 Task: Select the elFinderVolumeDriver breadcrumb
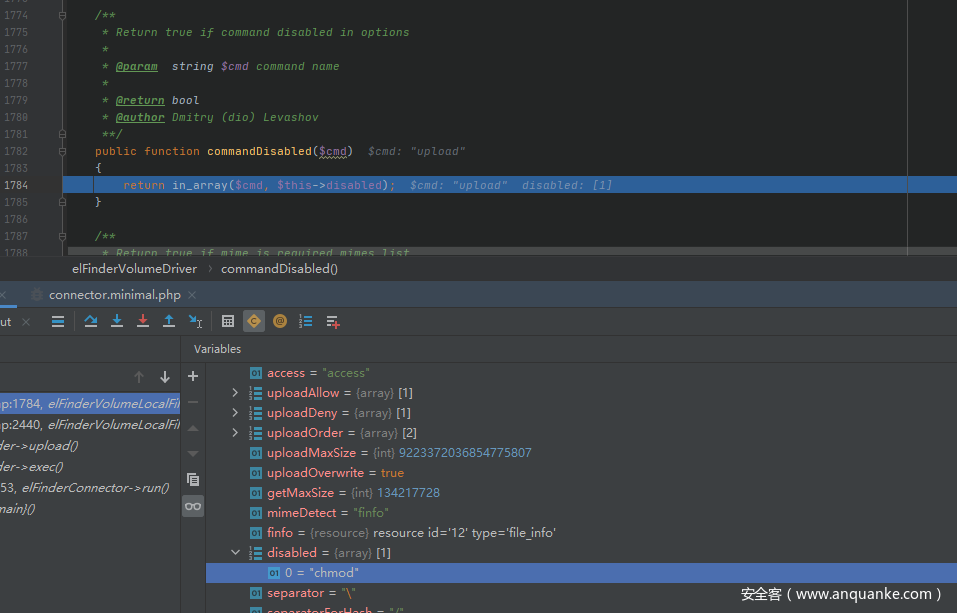(134, 268)
